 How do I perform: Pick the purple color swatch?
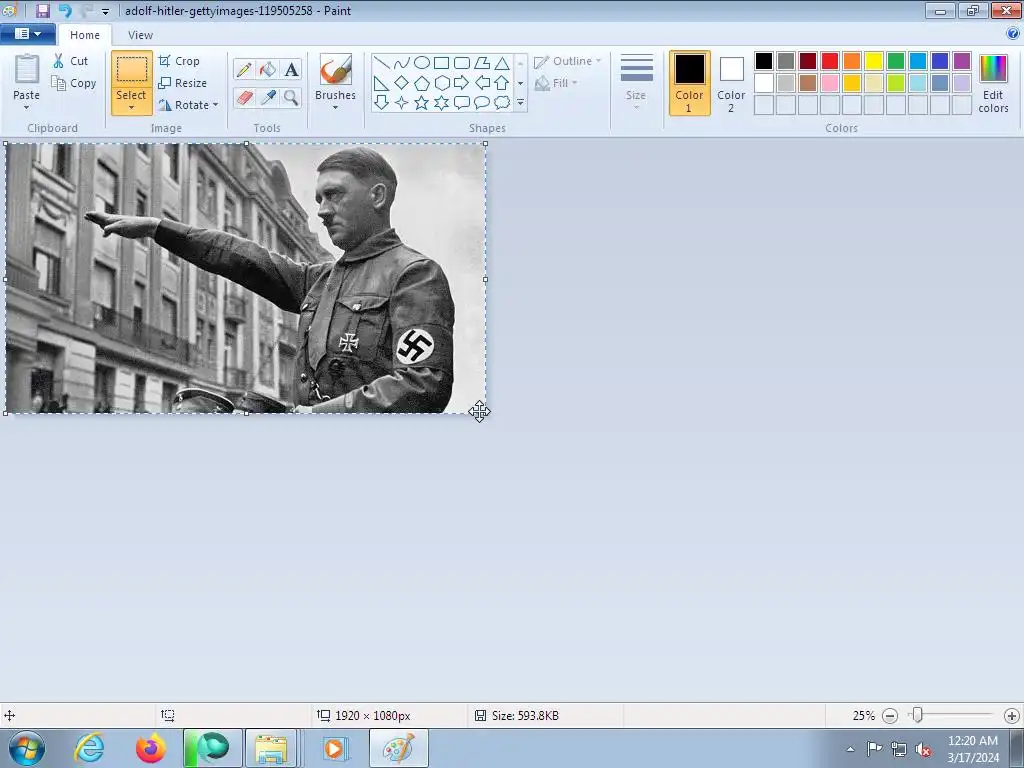[x=961, y=61]
